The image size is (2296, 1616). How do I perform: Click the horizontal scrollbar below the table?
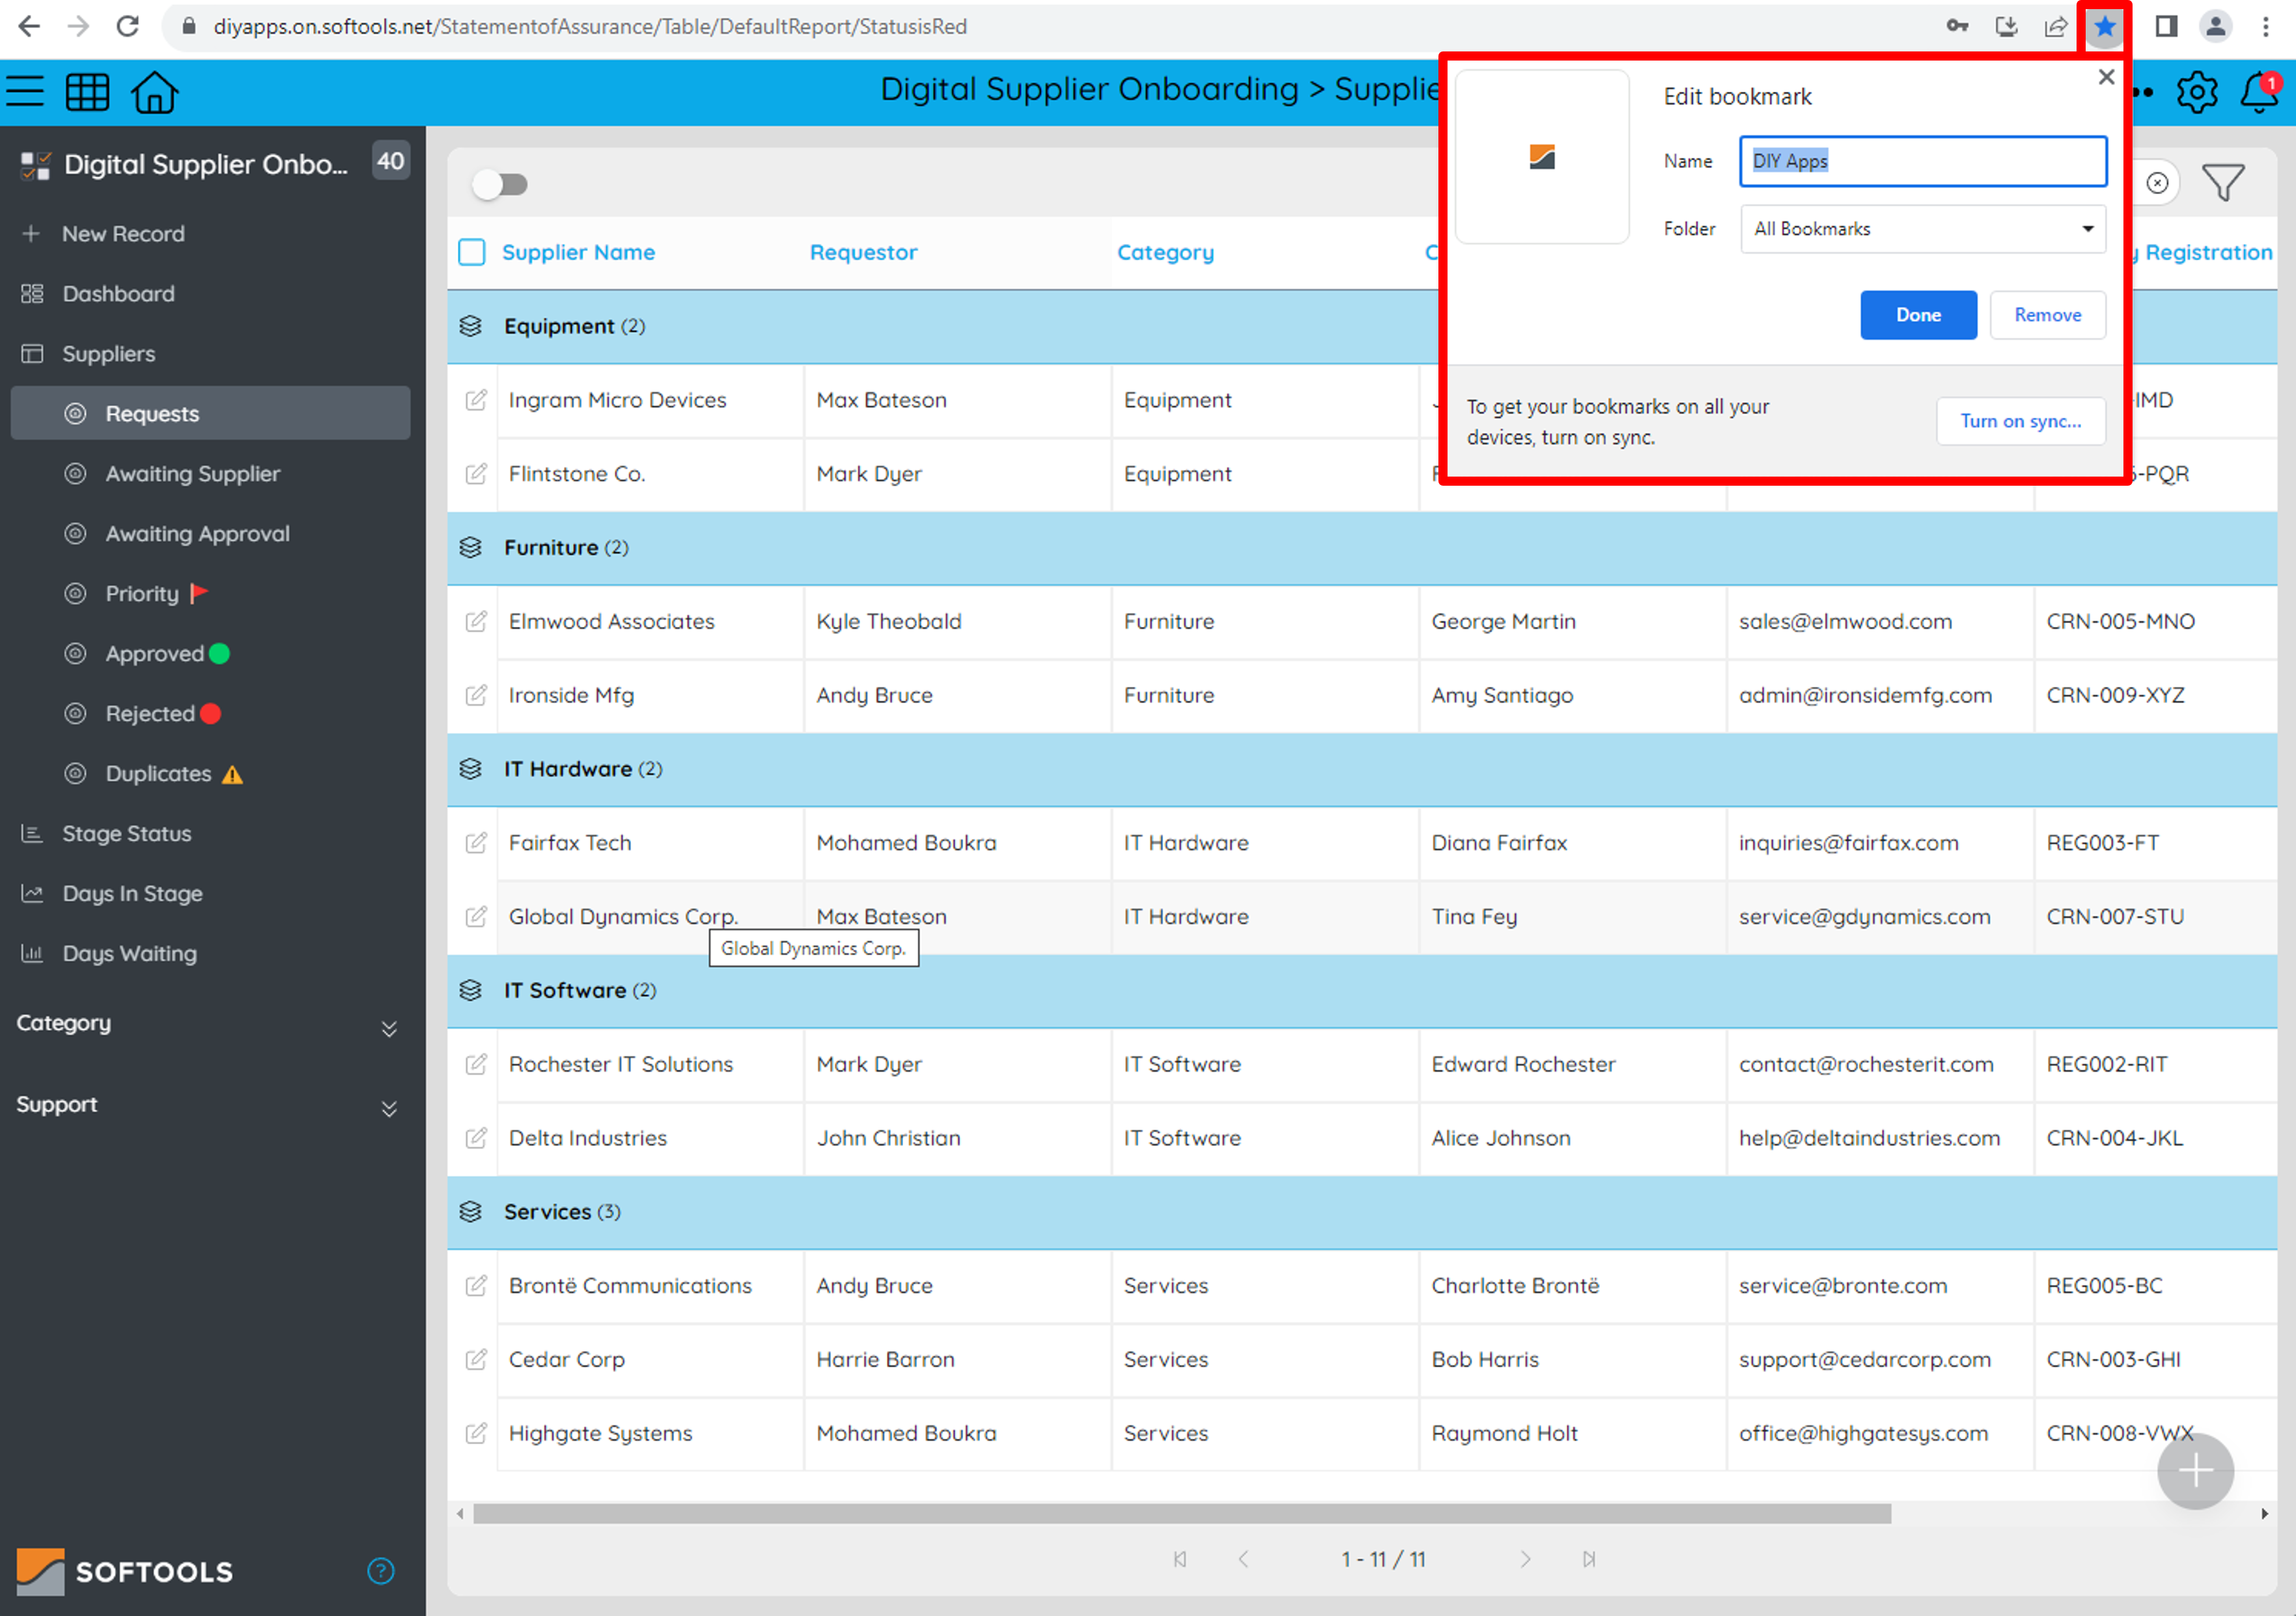[x=1181, y=1514]
